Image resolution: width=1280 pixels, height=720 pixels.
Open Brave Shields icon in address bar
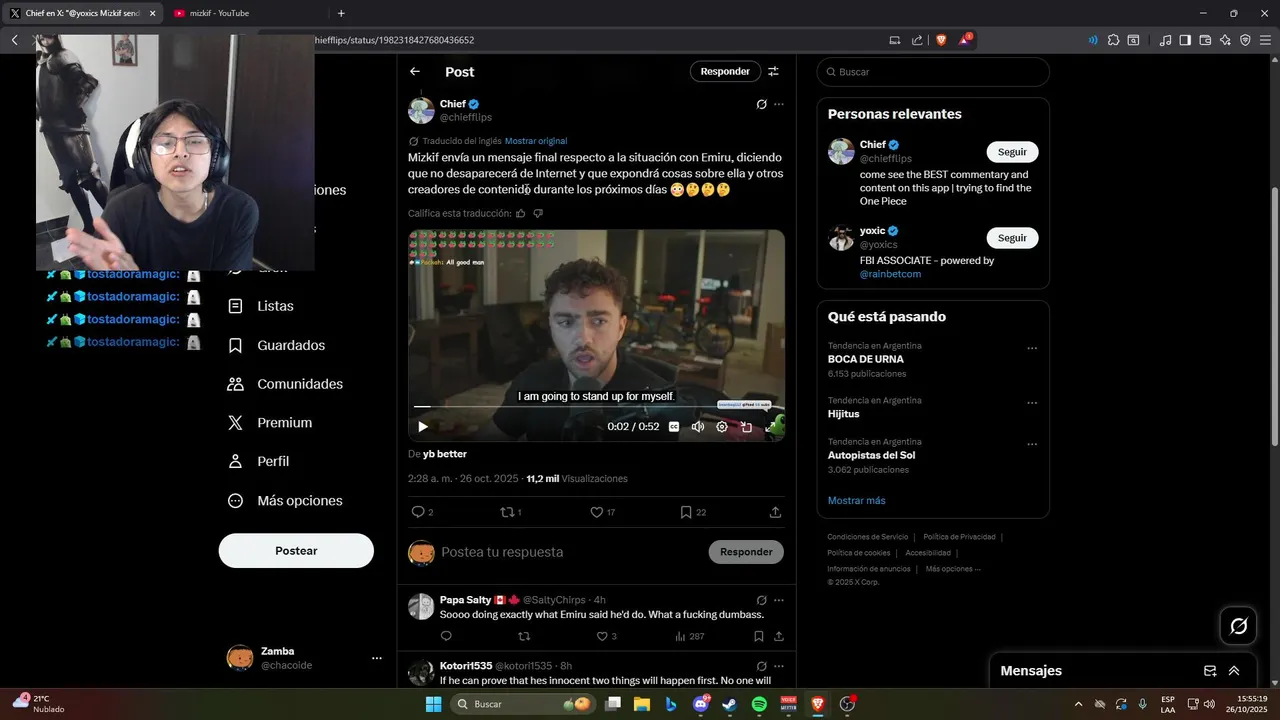click(x=941, y=40)
